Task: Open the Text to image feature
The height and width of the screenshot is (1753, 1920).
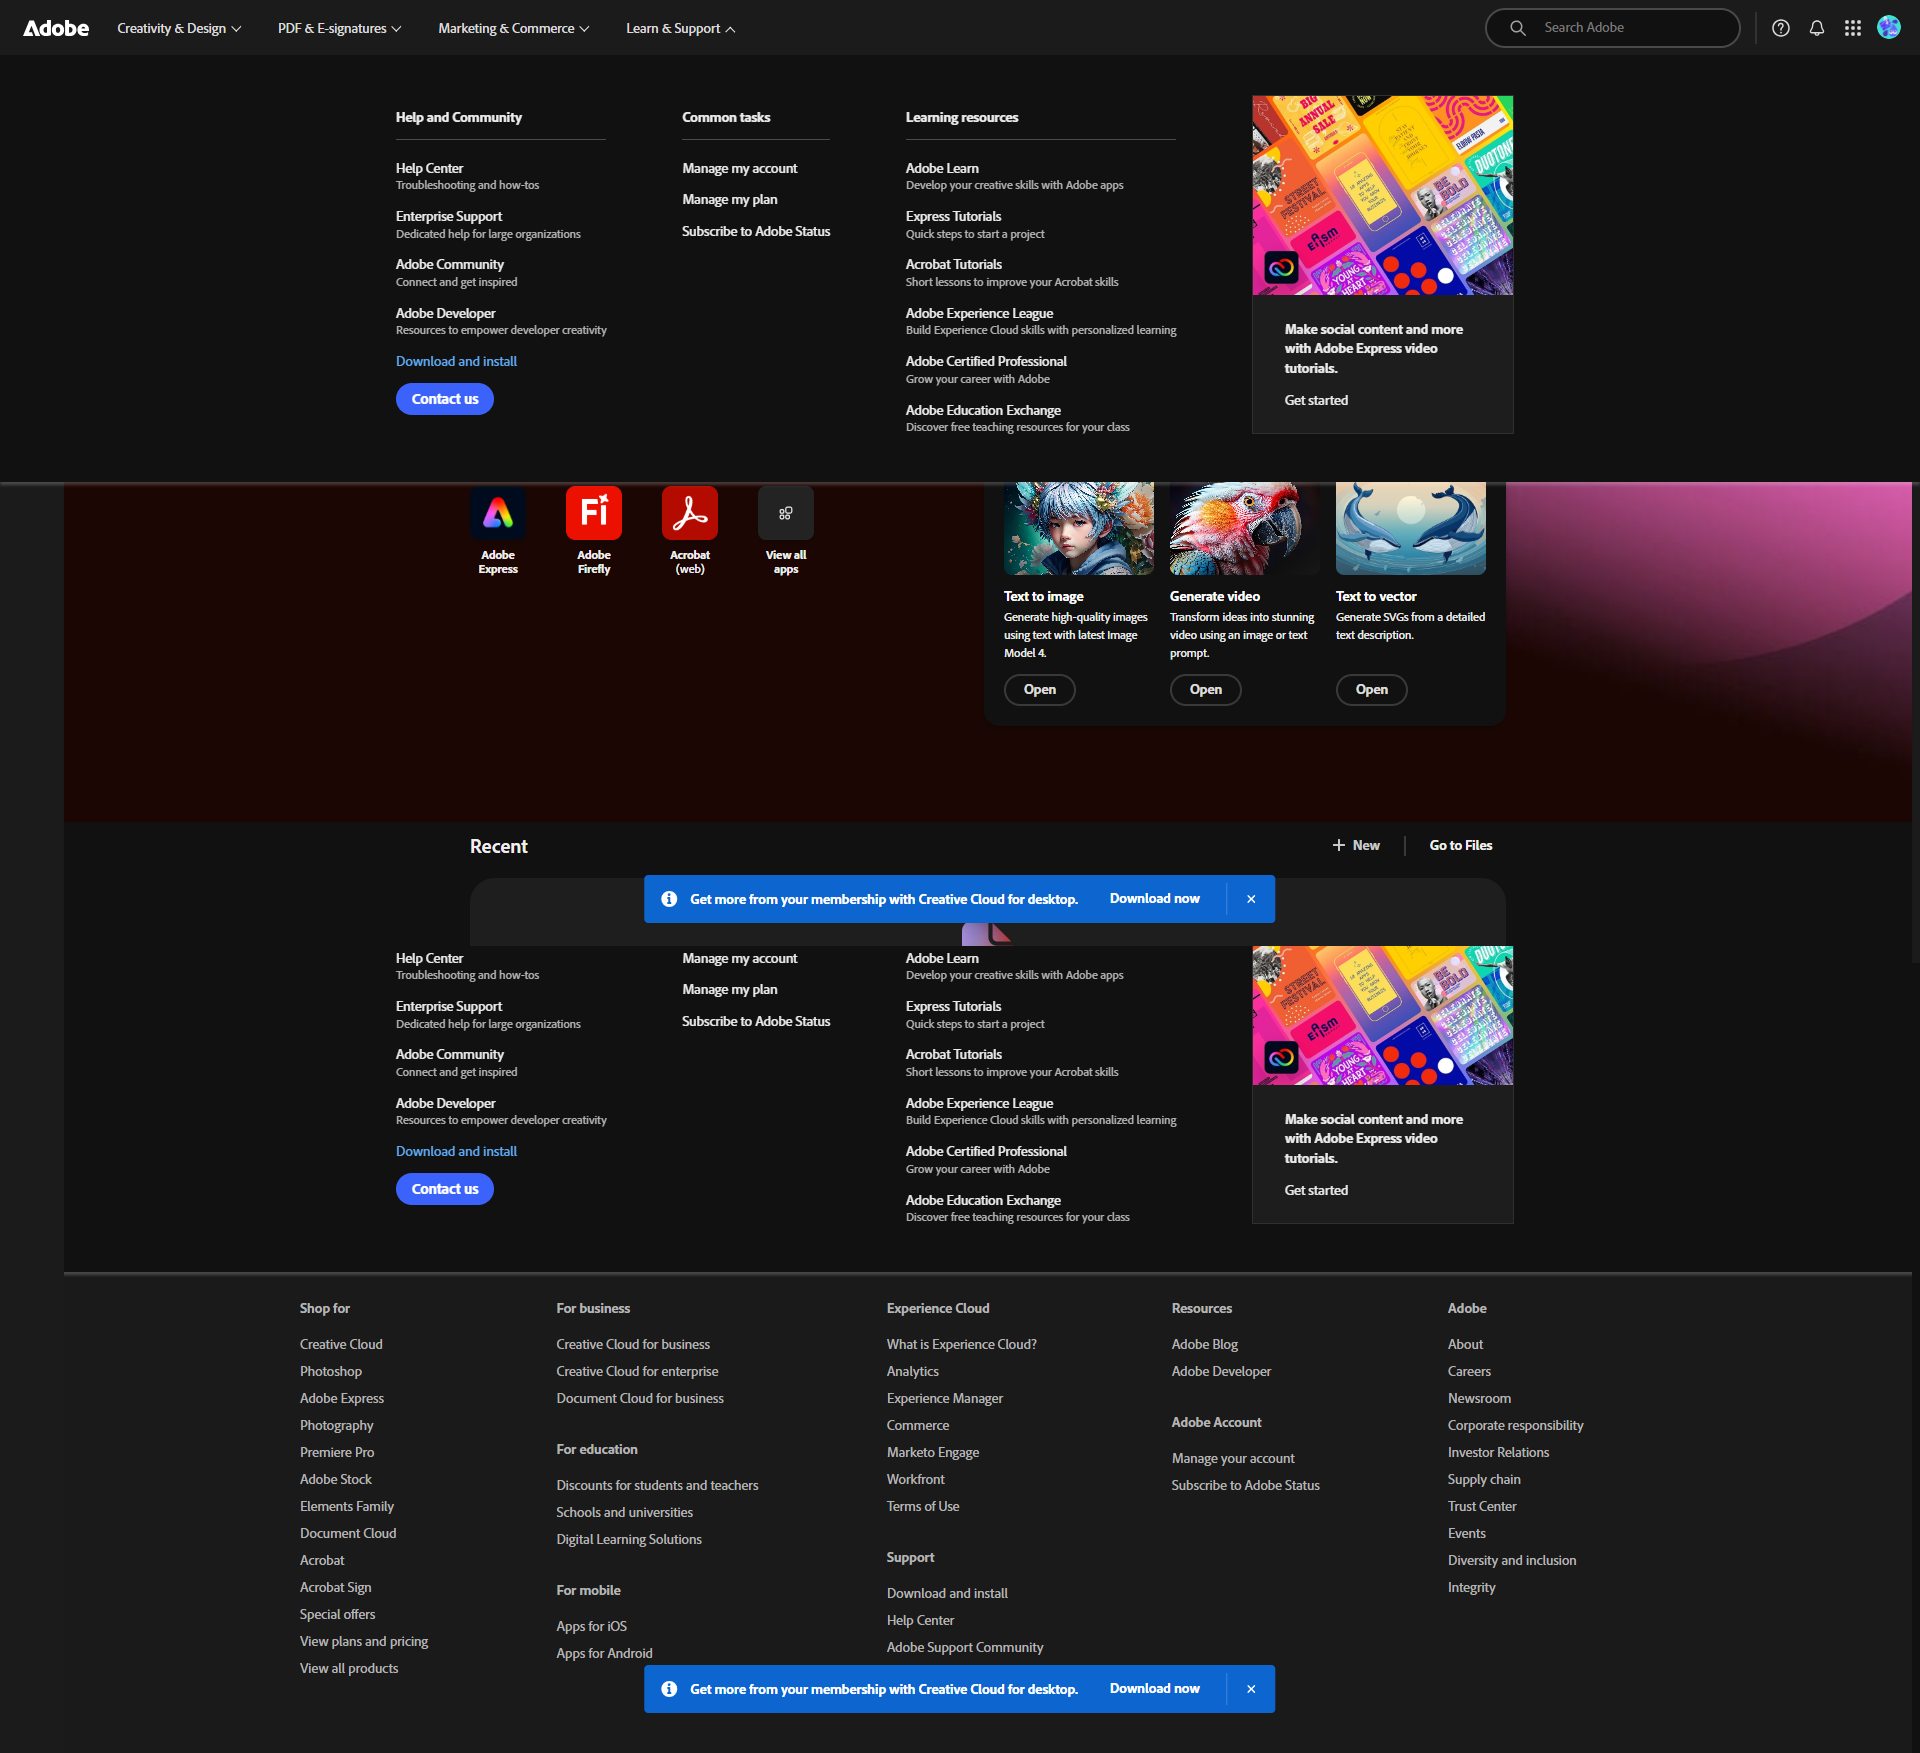Action: point(1040,690)
